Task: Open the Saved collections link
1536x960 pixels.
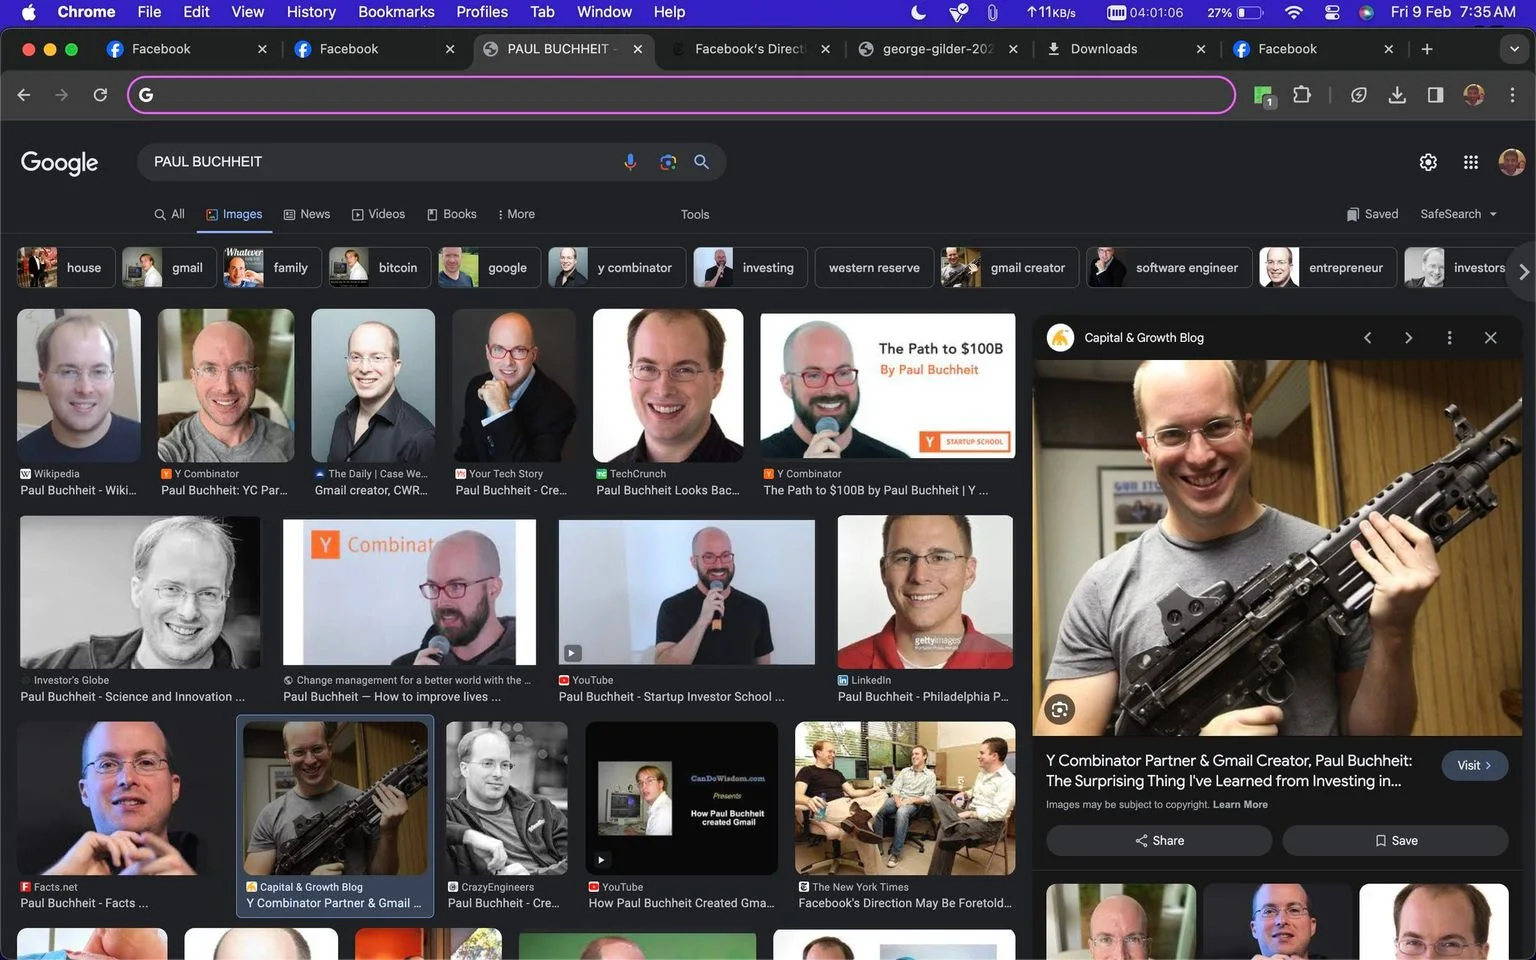Action: 1372,214
